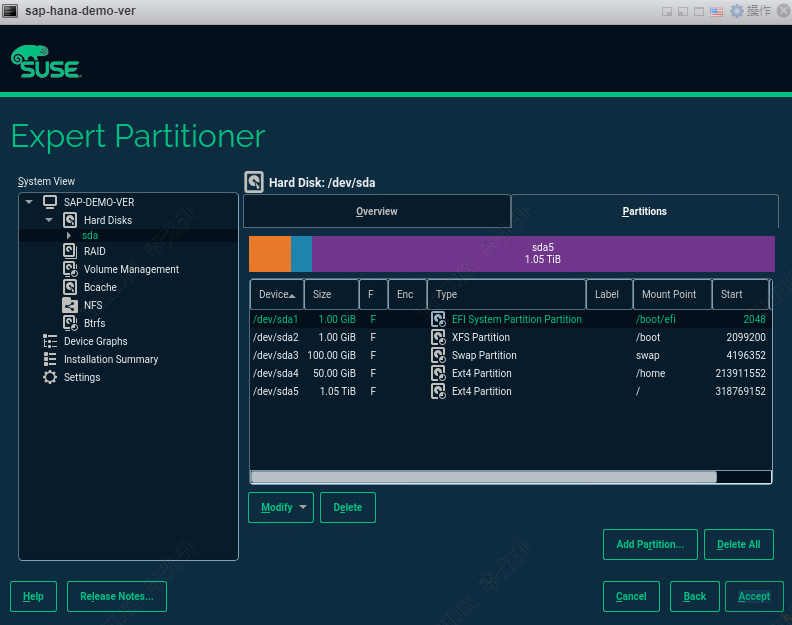
Task: Select the /dev/sda4 partition row
Action: click(510, 373)
